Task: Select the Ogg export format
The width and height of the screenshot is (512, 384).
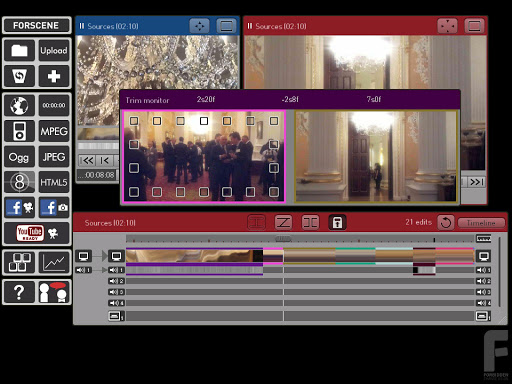Action: (x=19, y=157)
